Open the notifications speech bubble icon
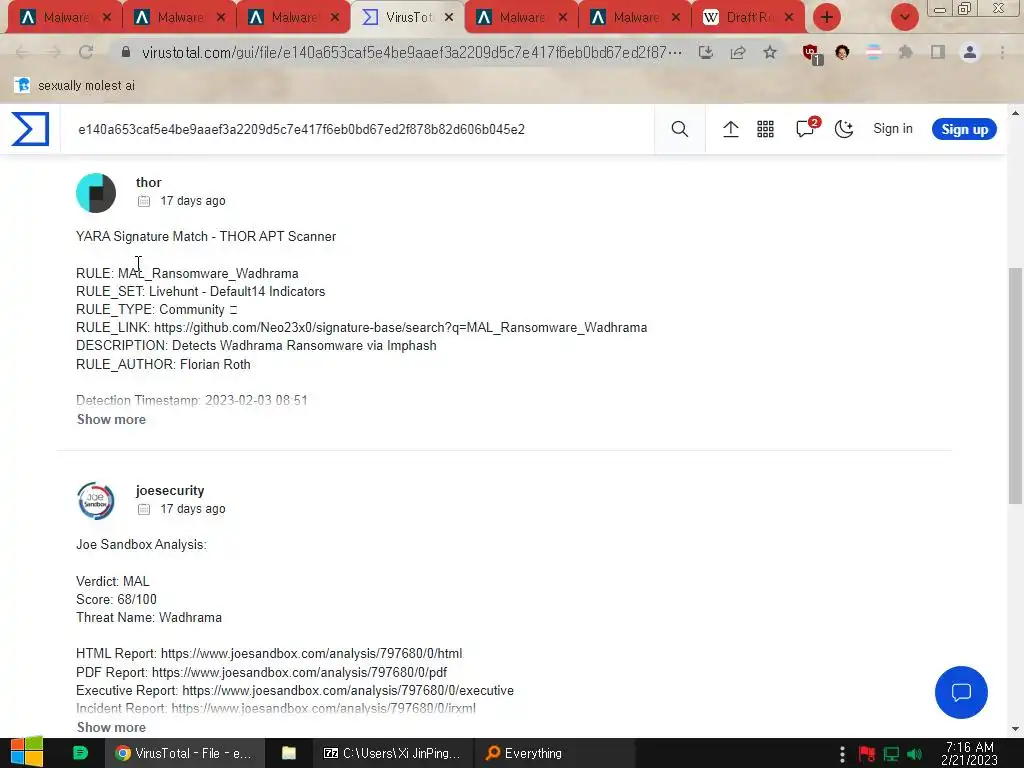This screenshot has height=768, width=1024. tap(806, 128)
